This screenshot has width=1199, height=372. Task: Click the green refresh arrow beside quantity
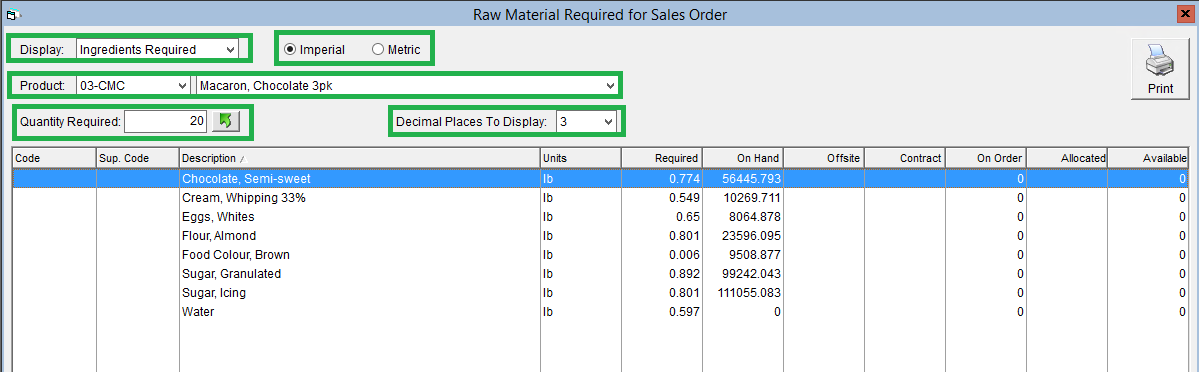click(x=225, y=121)
